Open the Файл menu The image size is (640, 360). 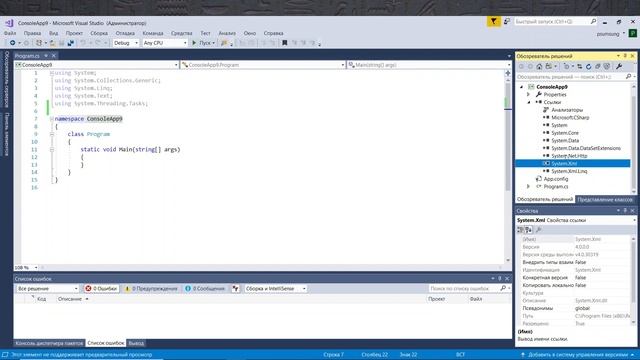click(x=10, y=33)
